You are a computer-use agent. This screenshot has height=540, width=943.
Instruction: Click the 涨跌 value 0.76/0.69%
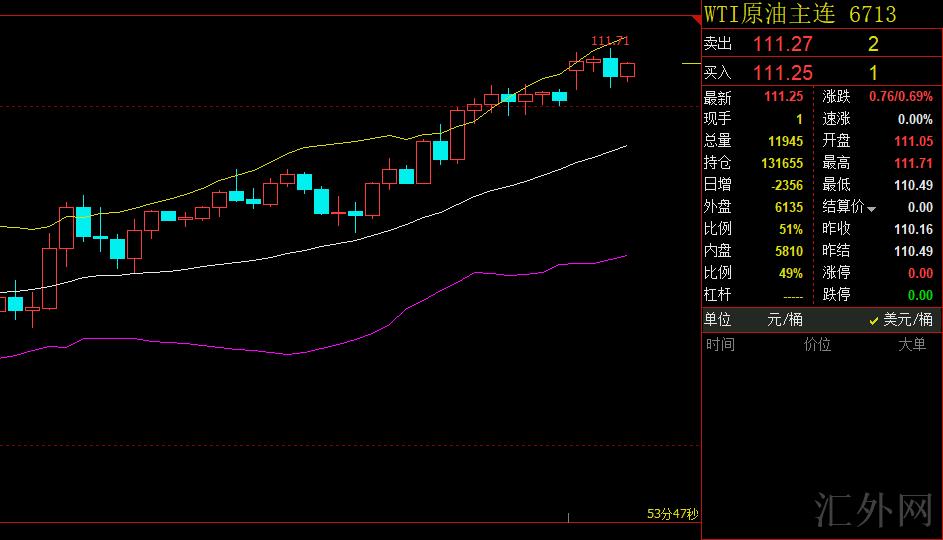(x=901, y=96)
